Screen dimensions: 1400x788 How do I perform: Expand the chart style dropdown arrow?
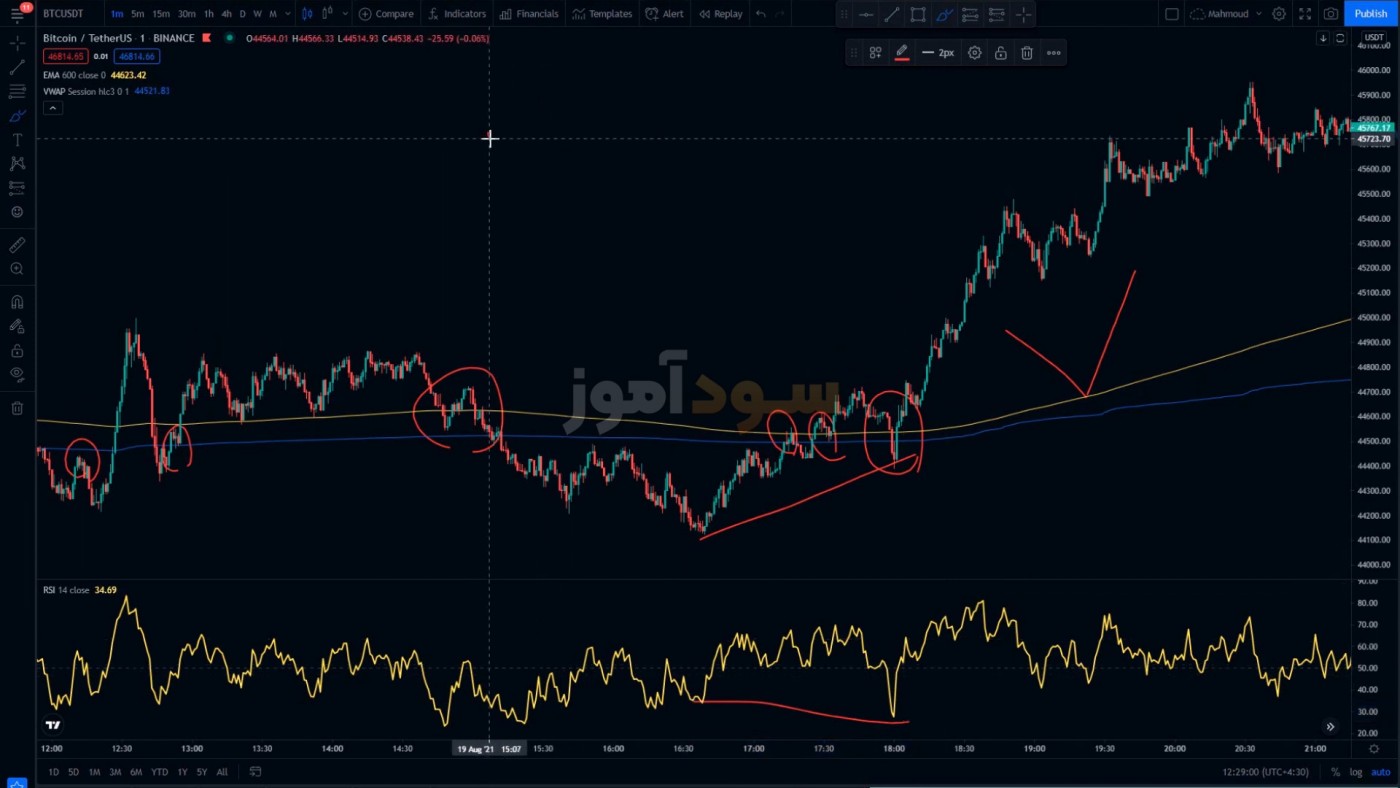tap(346, 14)
